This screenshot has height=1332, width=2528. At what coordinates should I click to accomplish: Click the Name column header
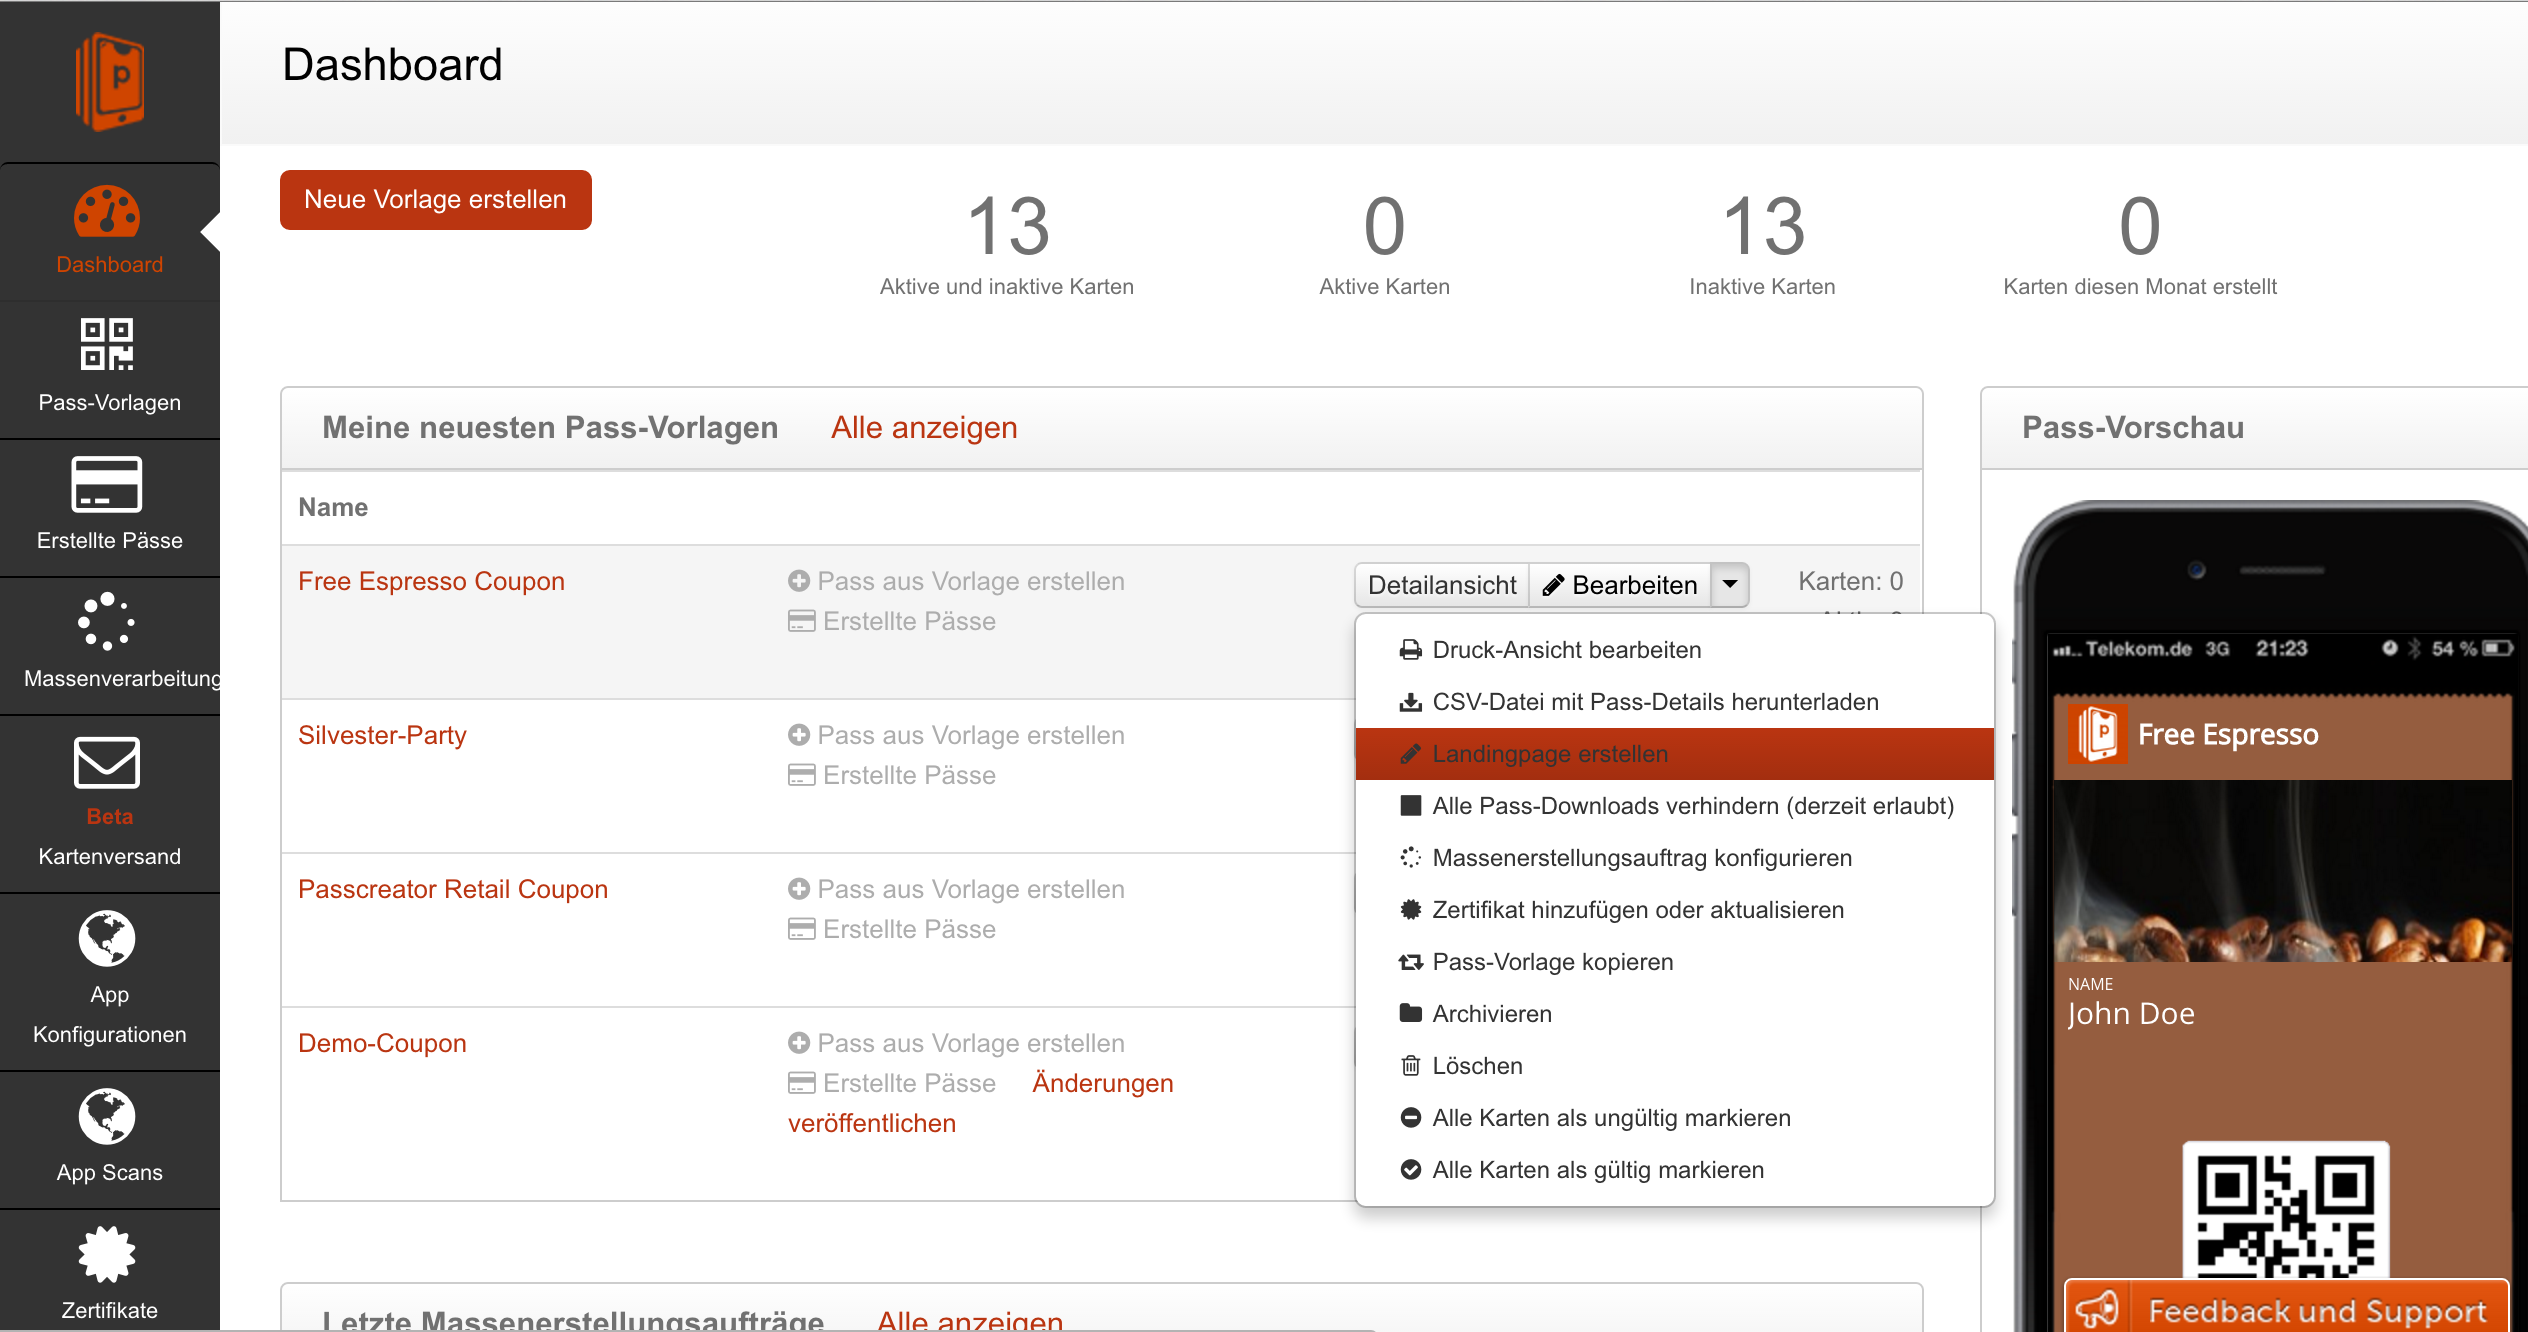[x=333, y=507]
